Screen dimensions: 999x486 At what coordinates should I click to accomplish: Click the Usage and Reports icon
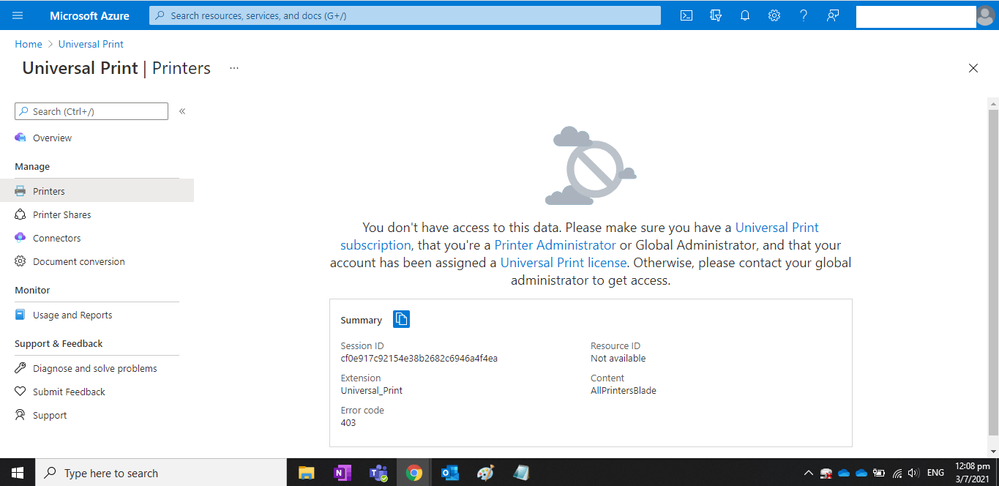coord(20,315)
